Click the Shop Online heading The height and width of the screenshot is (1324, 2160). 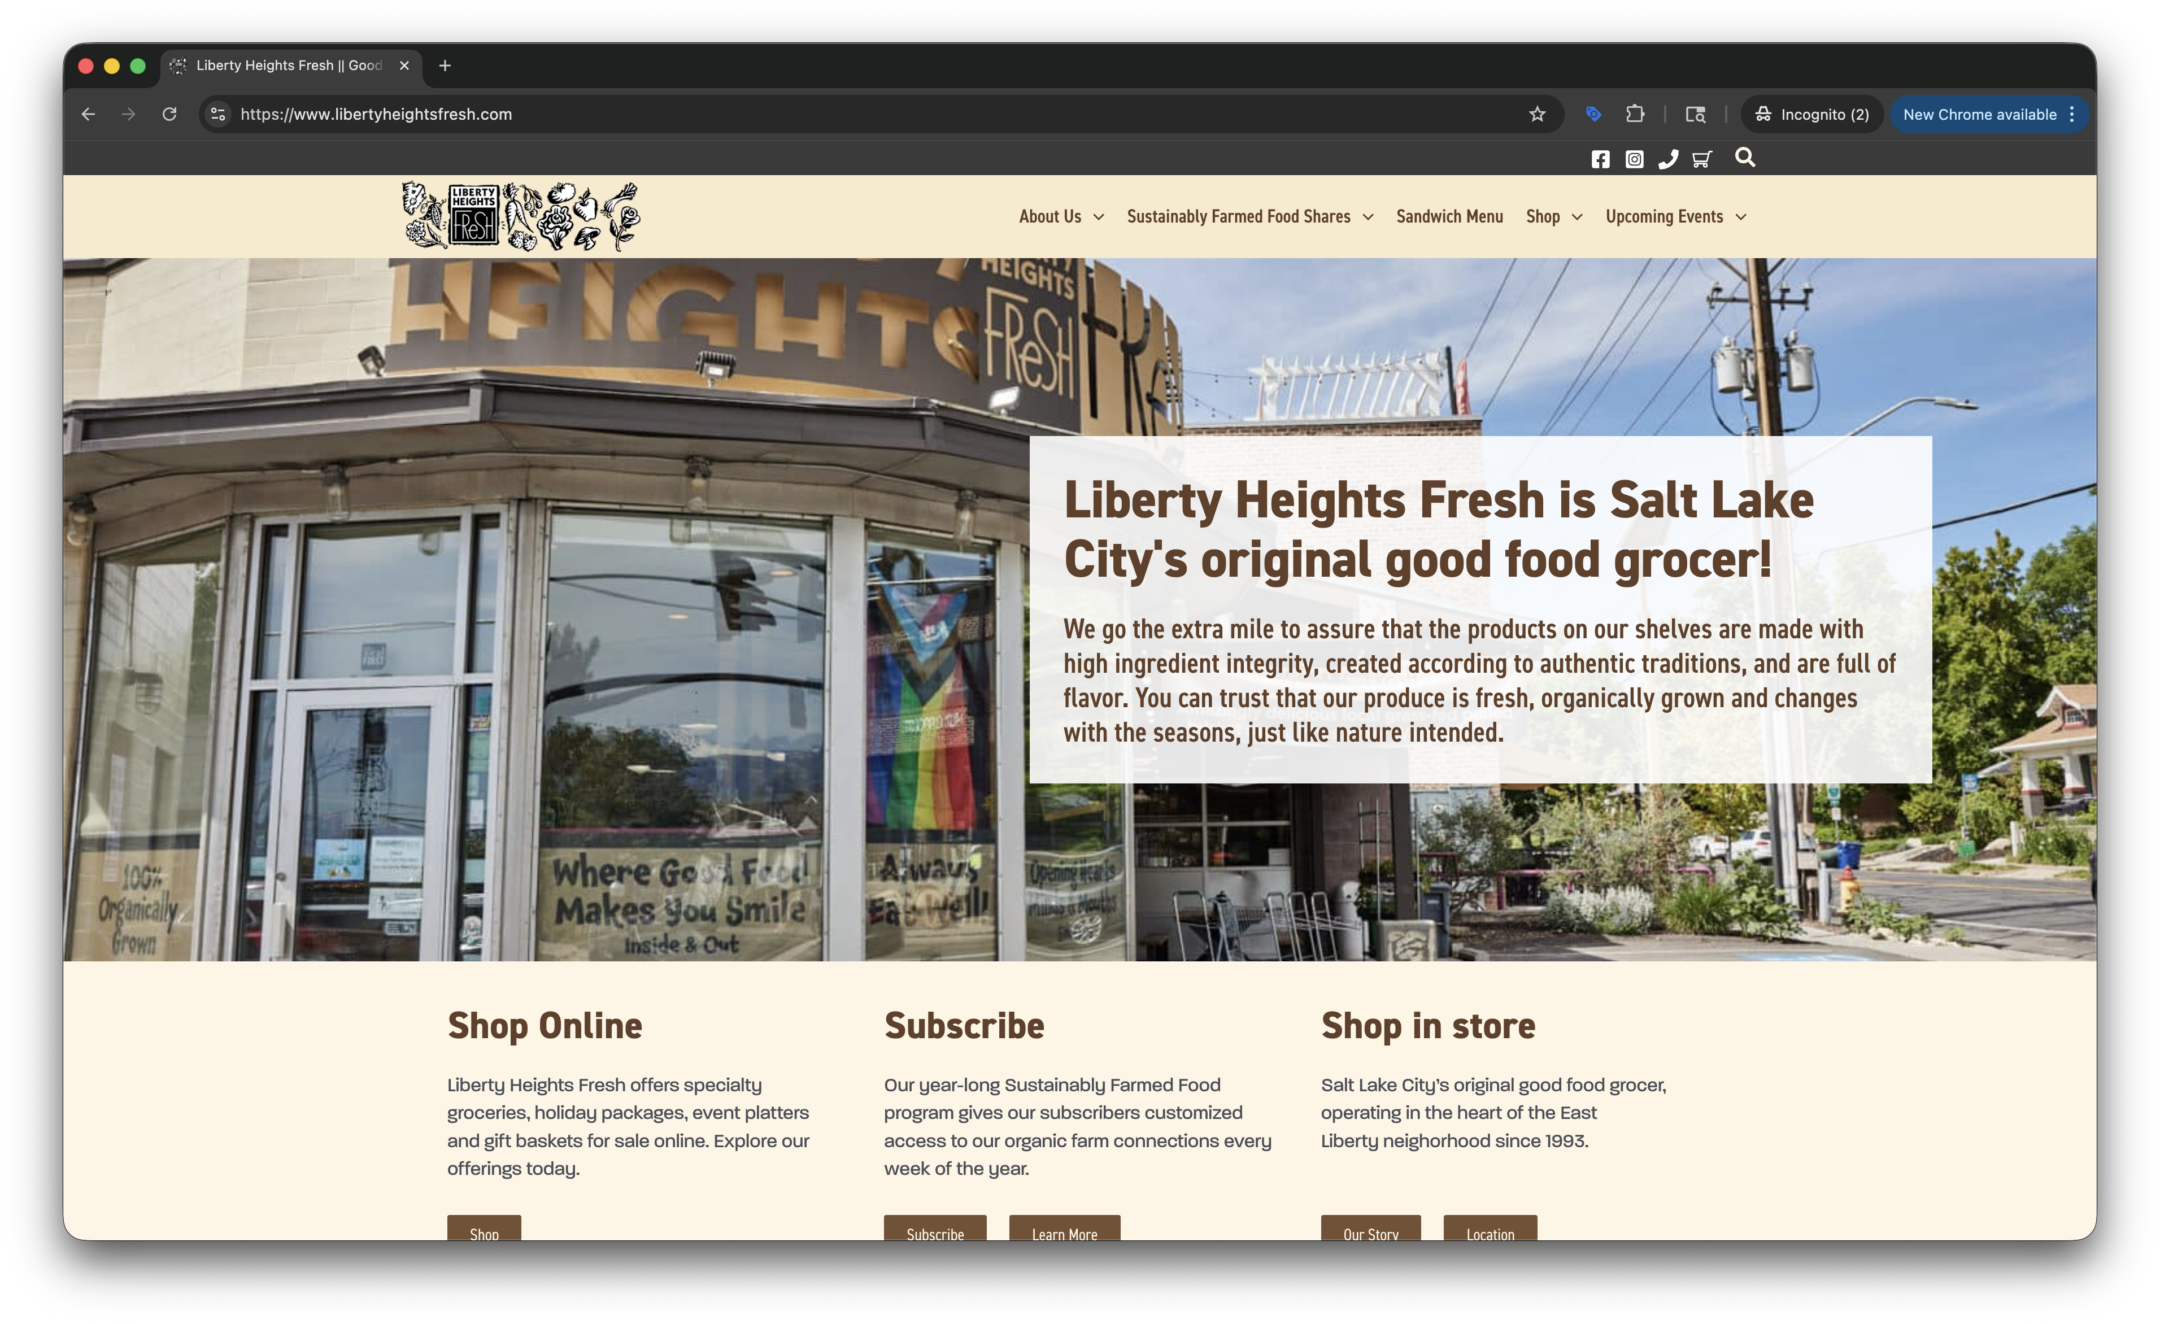pyautogui.click(x=544, y=1026)
